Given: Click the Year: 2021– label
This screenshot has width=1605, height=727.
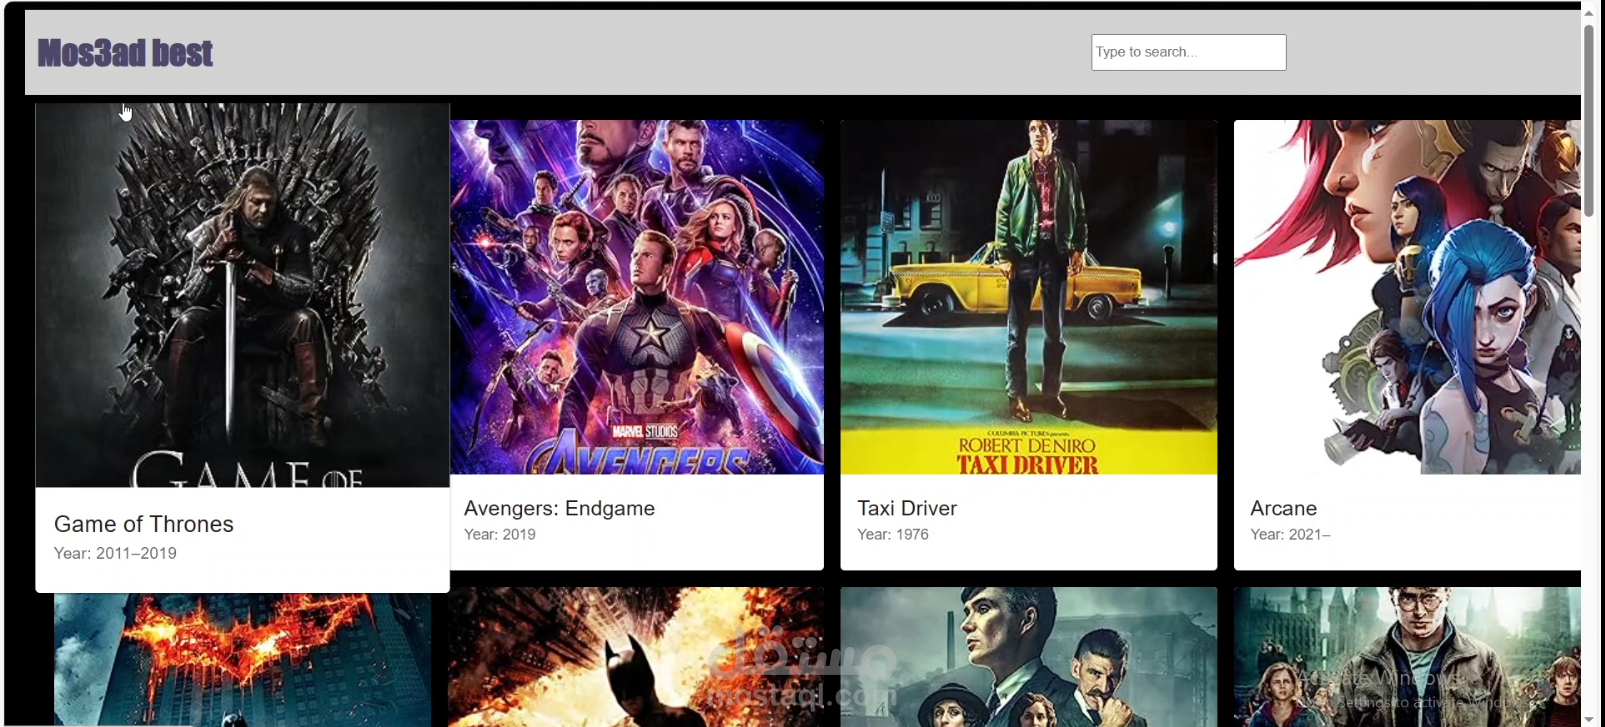Looking at the screenshot, I should [1290, 534].
